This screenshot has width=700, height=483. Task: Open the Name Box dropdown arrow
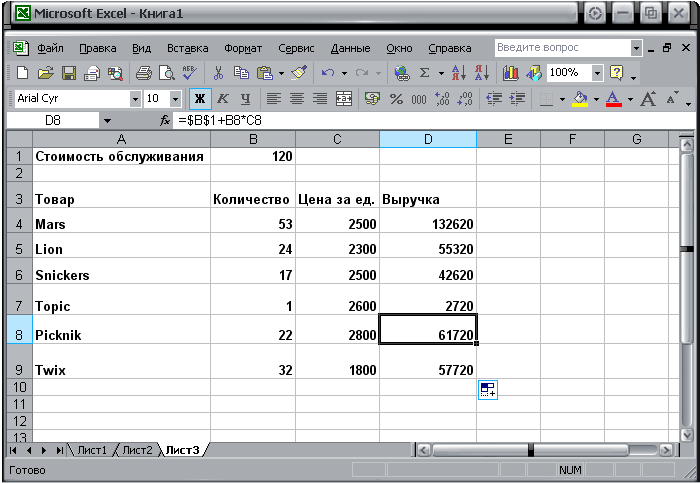pyautogui.click(x=107, y=121)
